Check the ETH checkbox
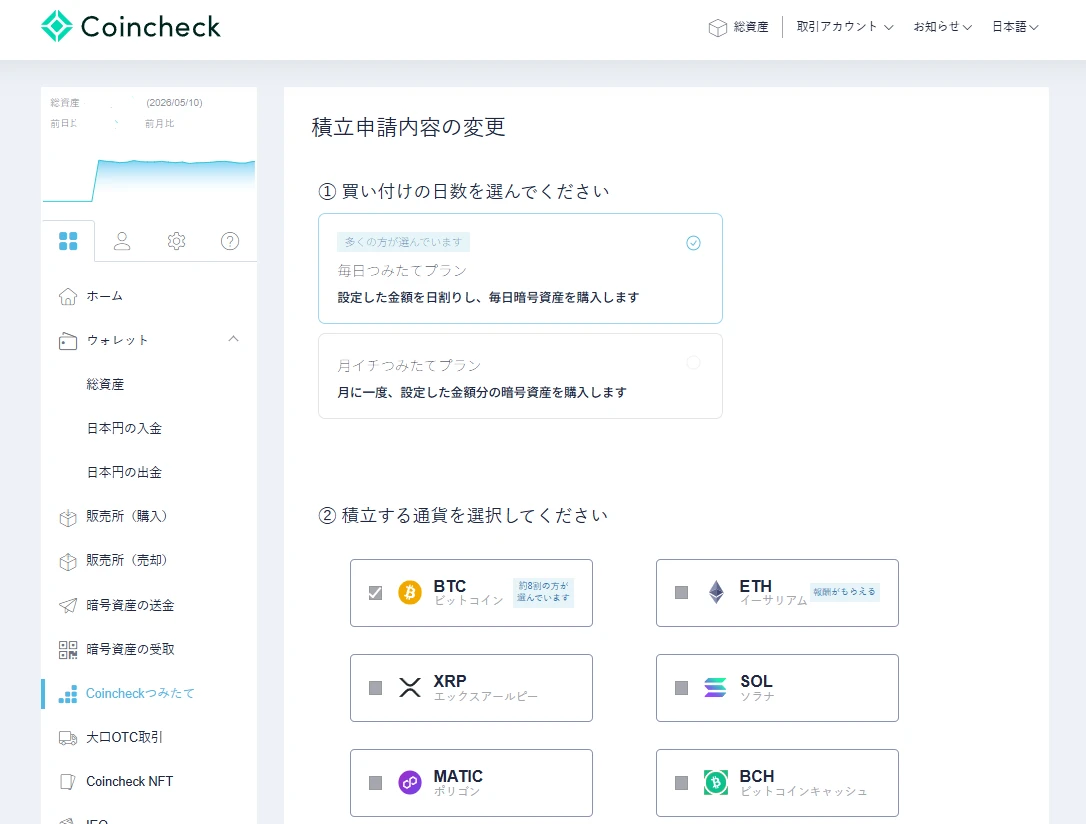 tap(682, 593)
